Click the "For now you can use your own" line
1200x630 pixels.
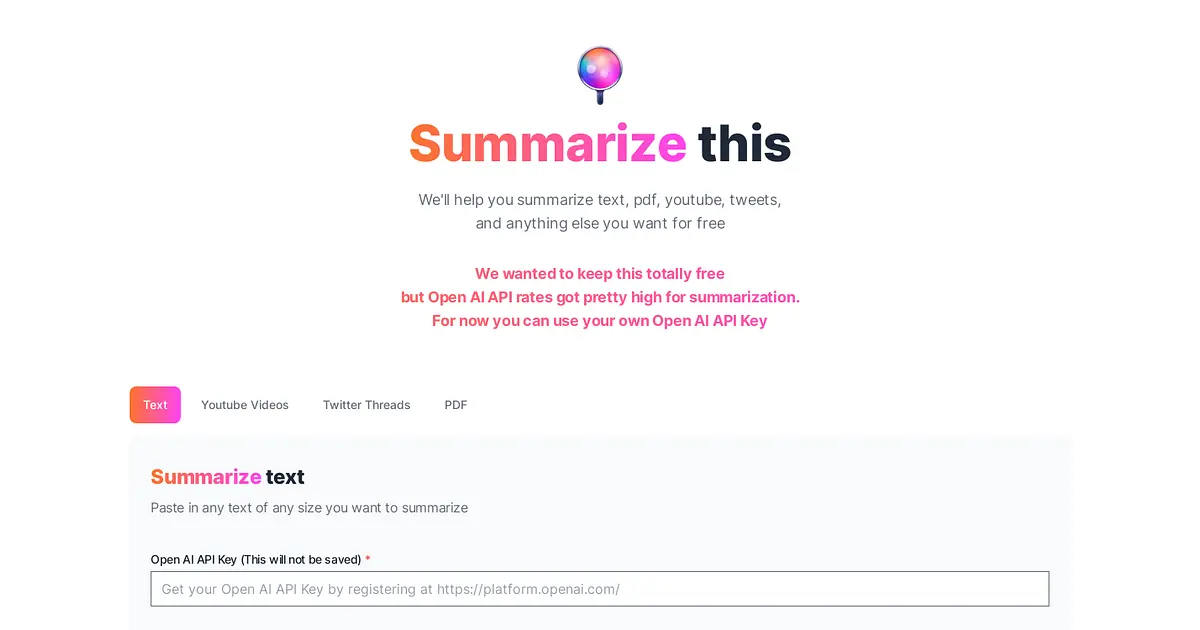600,321
